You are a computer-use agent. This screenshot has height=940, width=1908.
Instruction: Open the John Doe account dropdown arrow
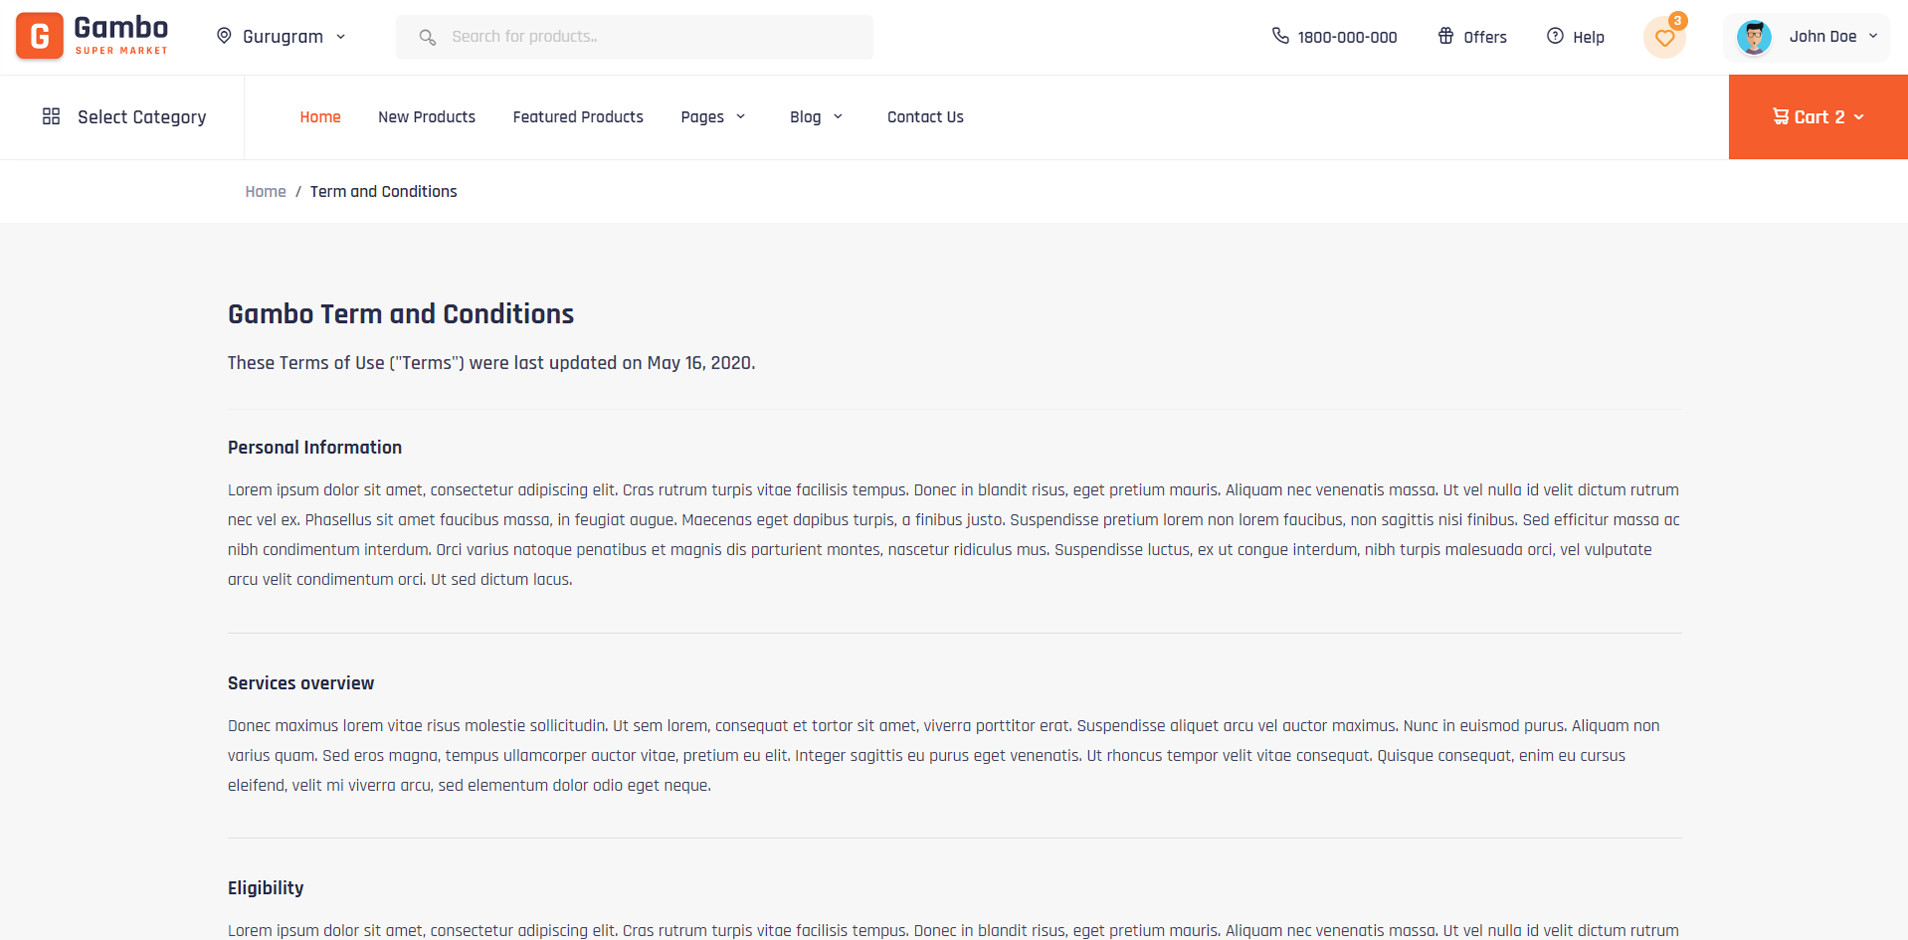(1873, 36)
